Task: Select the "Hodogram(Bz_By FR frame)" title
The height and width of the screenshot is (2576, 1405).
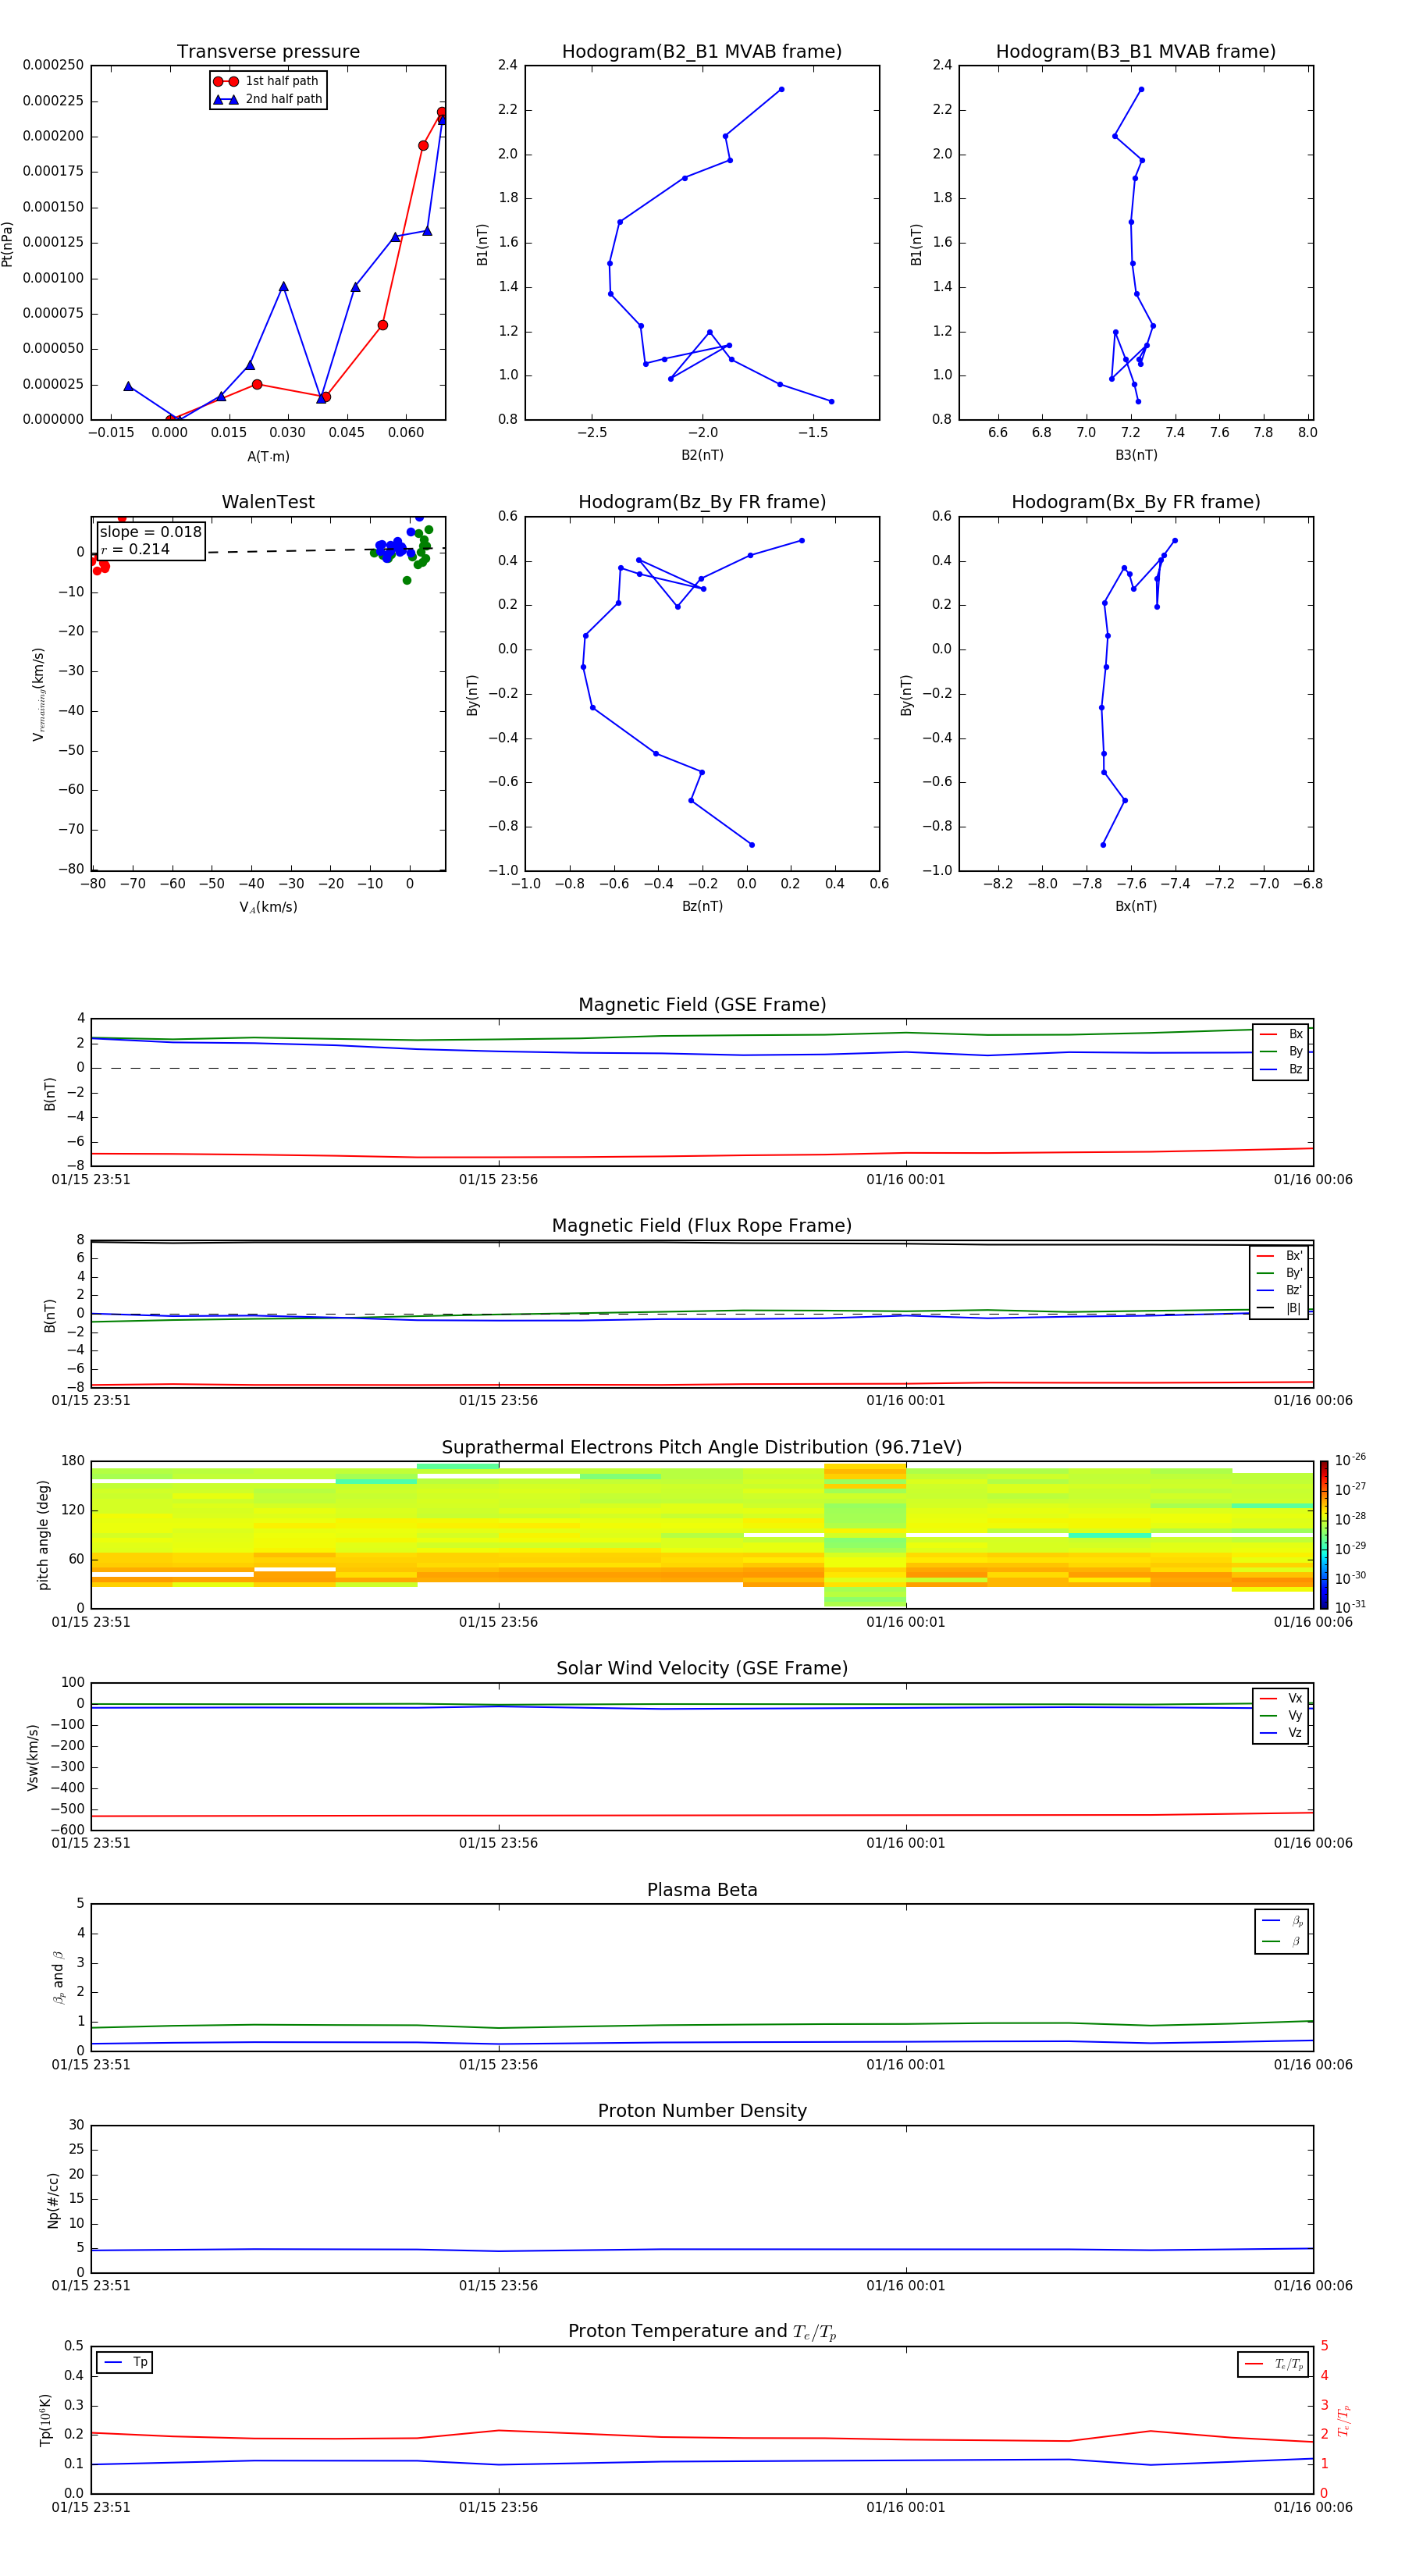Action: click(x=702, y=502)
